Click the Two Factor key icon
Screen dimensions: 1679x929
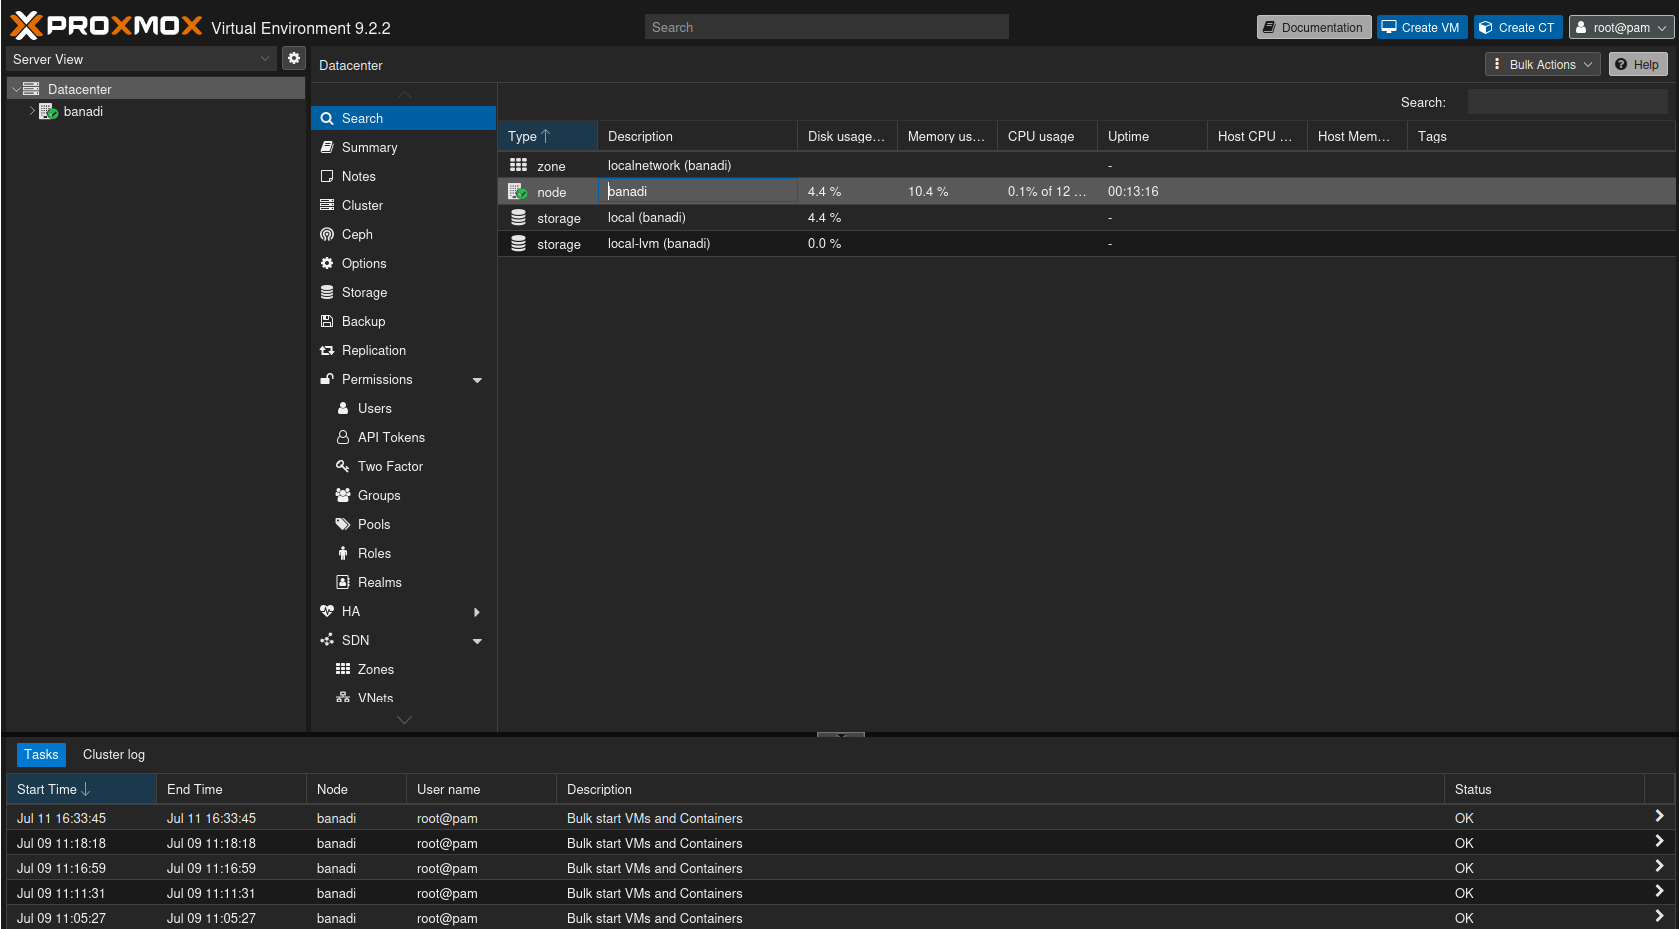pos(343,466)
